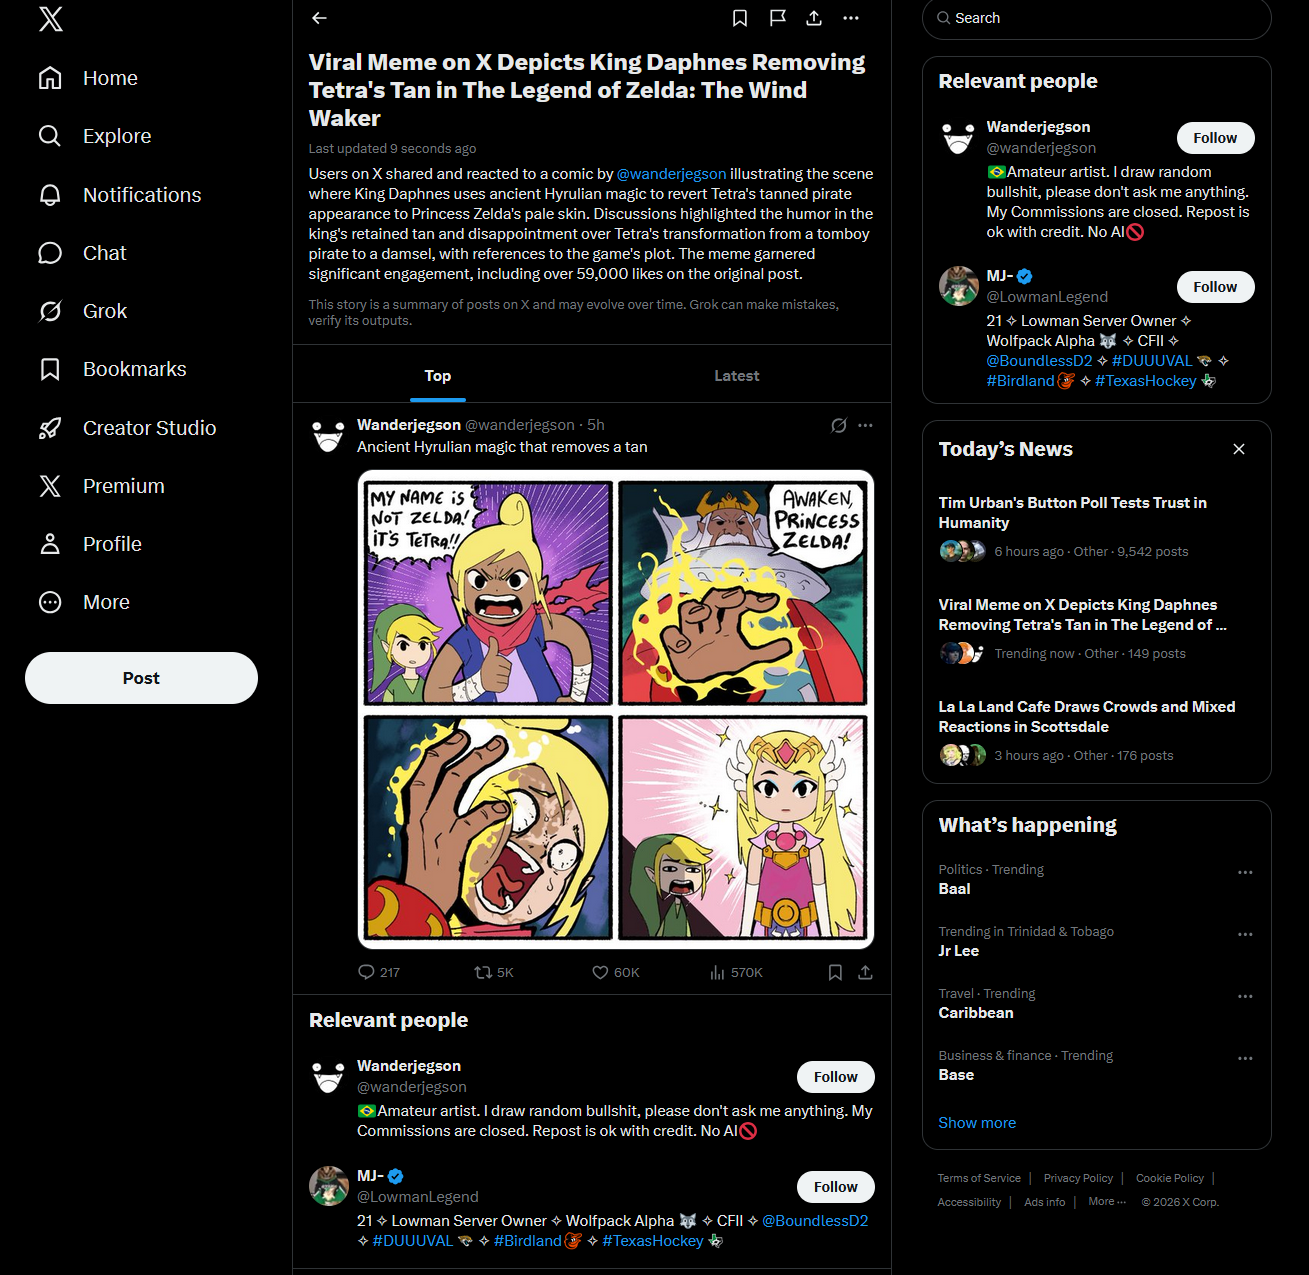
Task: Go back using the arrow icon
Action: click(x=319, y=18)
